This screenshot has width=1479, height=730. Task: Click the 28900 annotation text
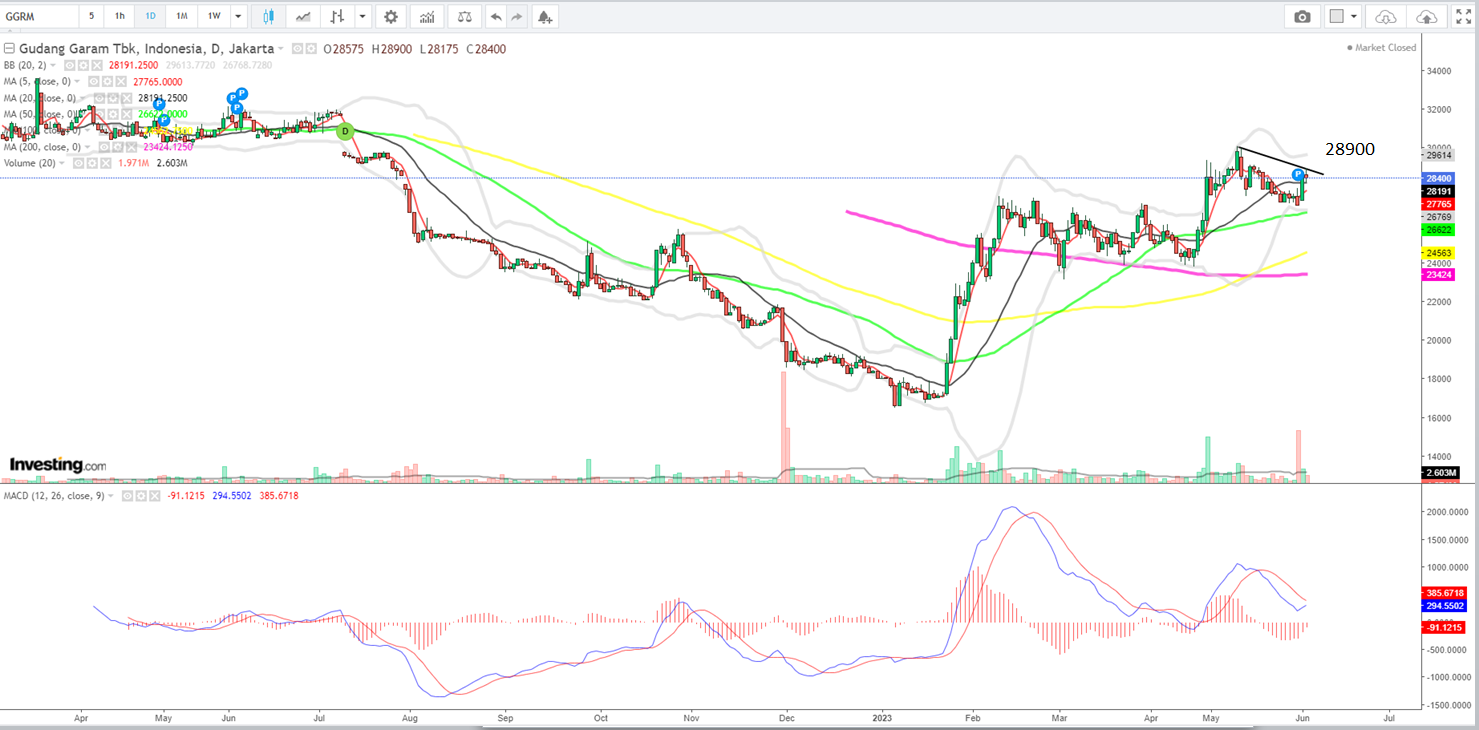pos(1350,149)
